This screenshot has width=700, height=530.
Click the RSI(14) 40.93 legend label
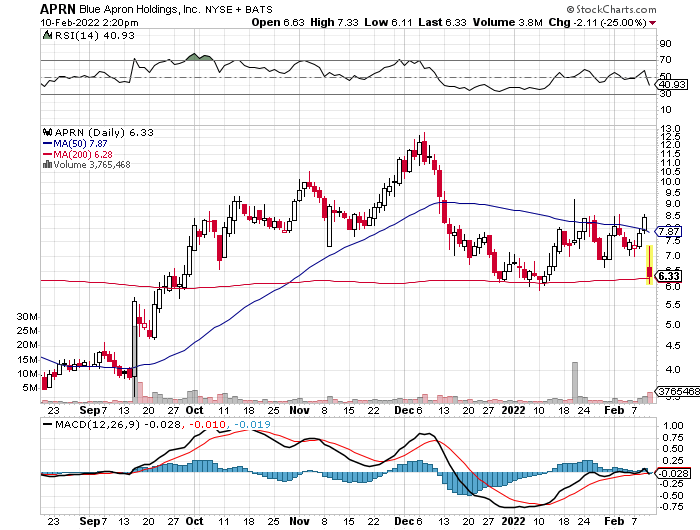tap(95, 35)
